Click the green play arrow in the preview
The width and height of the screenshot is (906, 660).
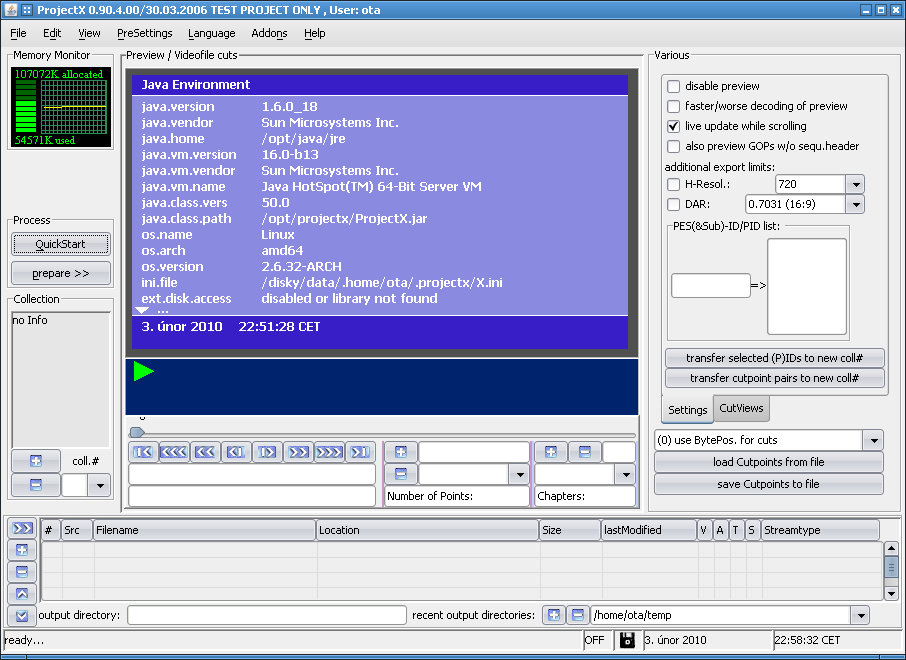(x=143, y=371)
